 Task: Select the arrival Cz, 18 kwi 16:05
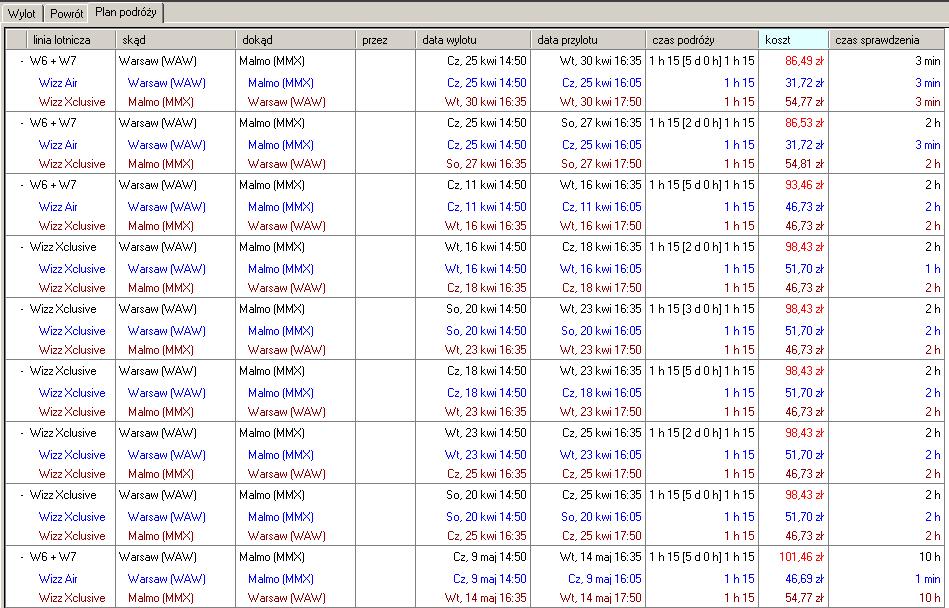(602, 393)
